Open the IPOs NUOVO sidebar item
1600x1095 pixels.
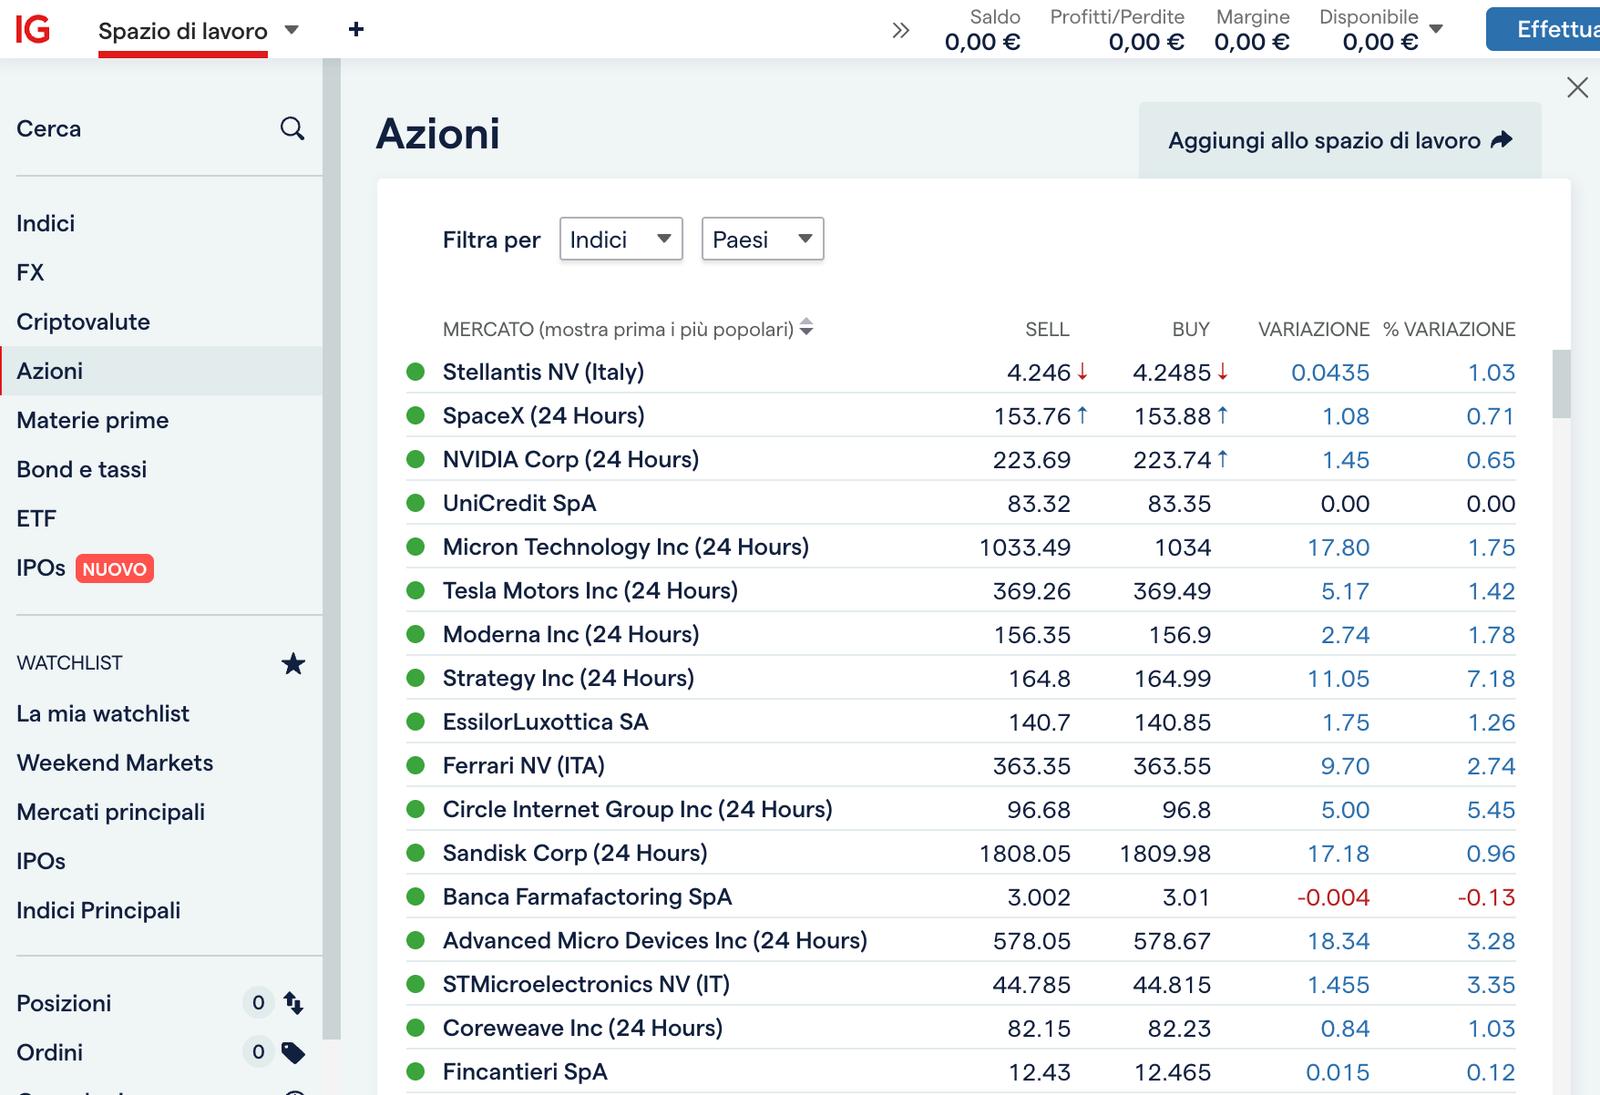(85, 568)
